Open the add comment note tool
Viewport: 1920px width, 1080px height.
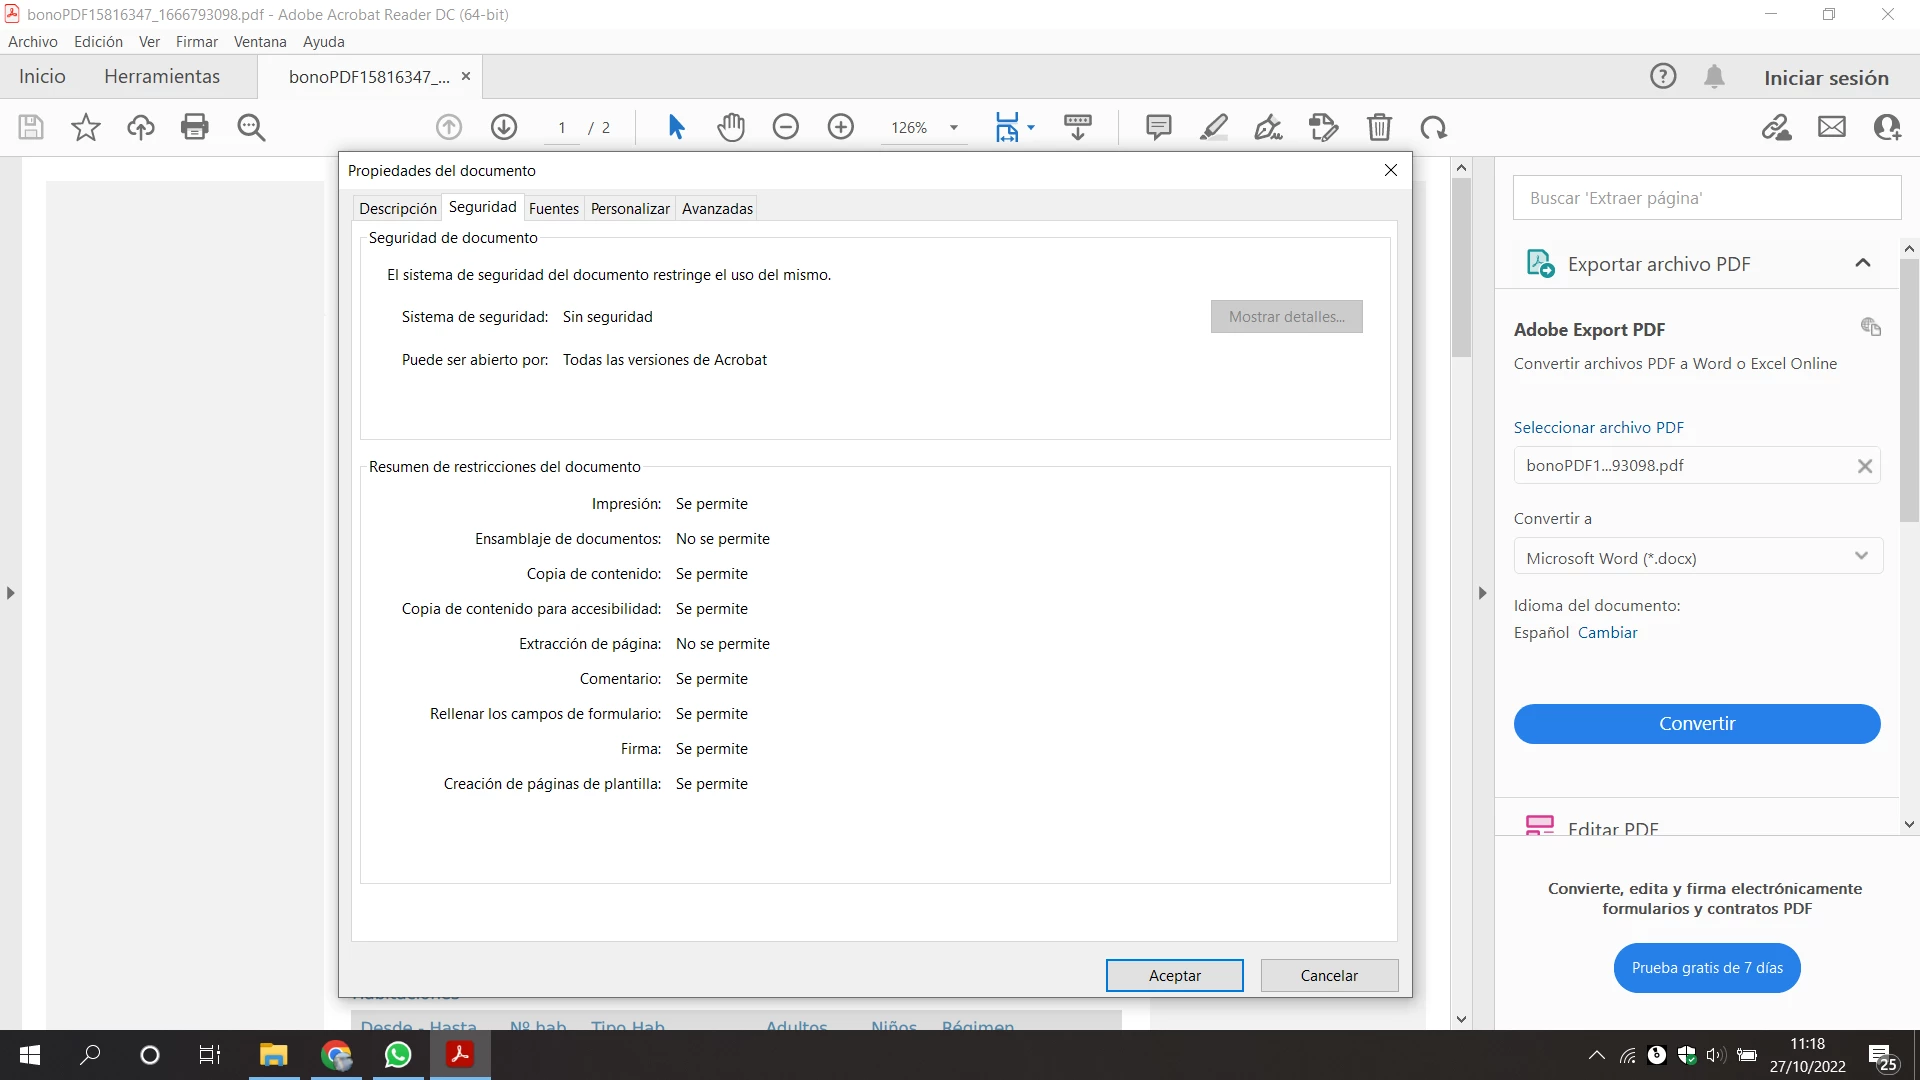[x=1158, y=127]
